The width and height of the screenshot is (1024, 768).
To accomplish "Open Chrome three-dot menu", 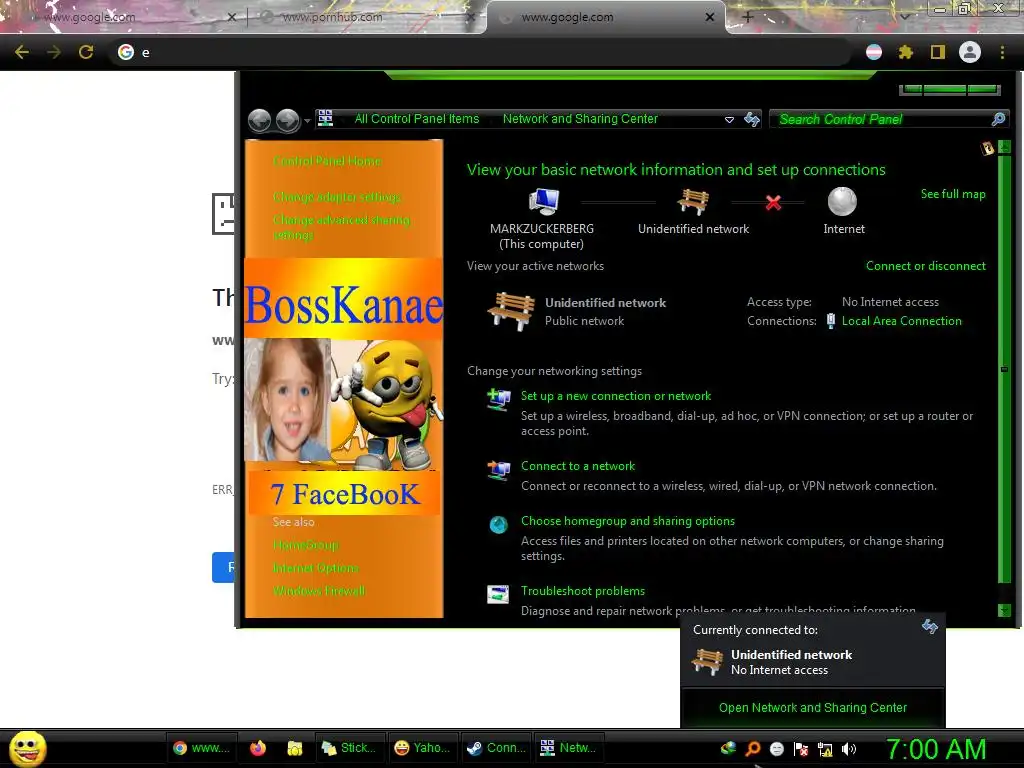I will click(x=1002, y=52).
